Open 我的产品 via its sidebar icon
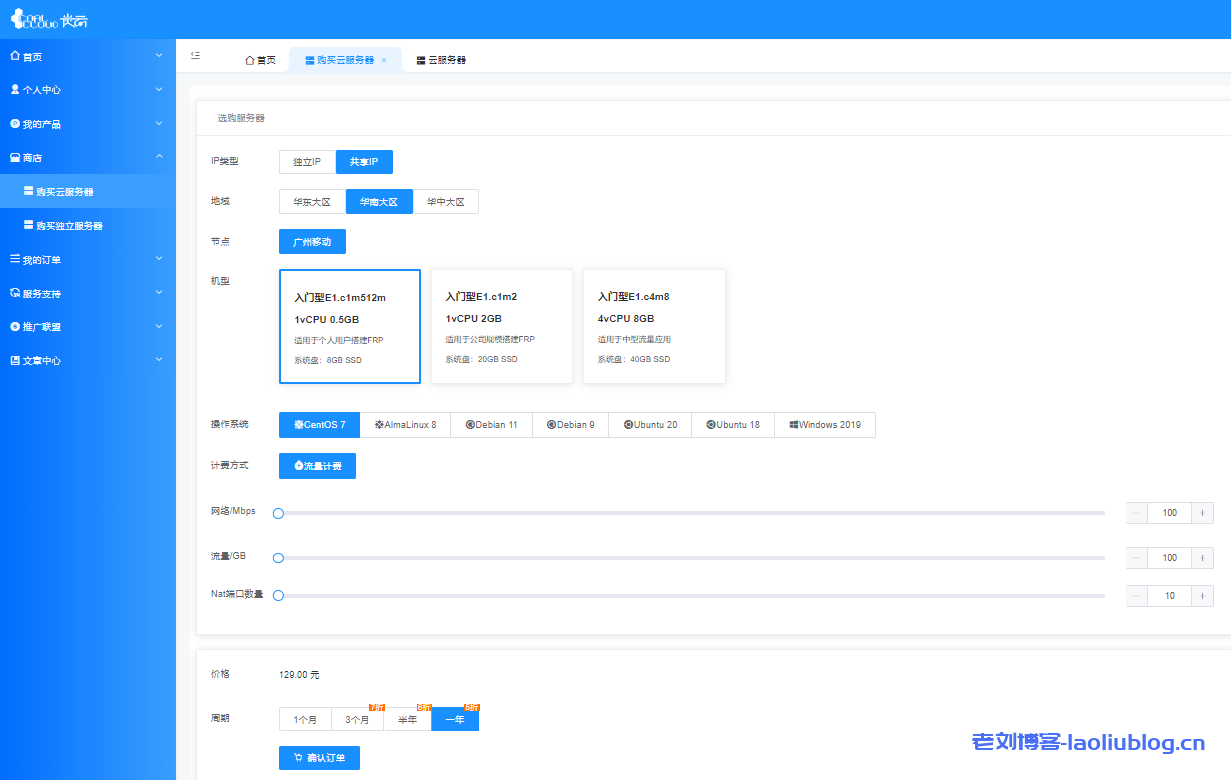This screenshot has width=1231, height=780. click(x=13, y=123)
